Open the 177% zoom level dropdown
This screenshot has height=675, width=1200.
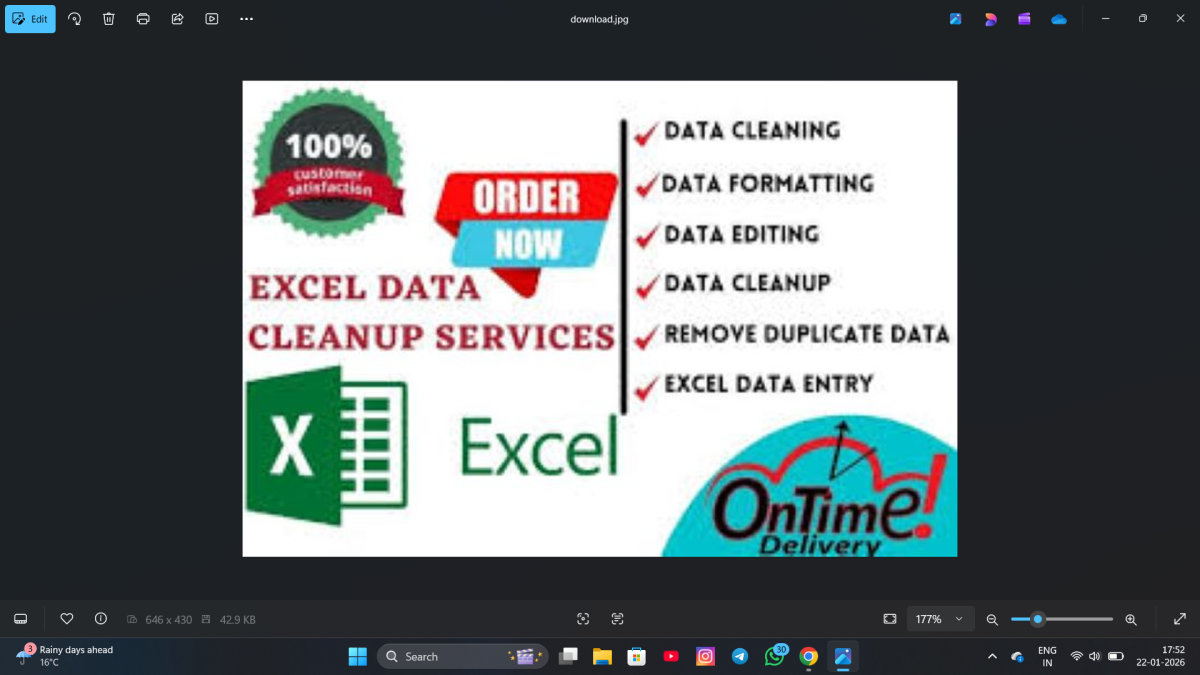pos(940,619)
